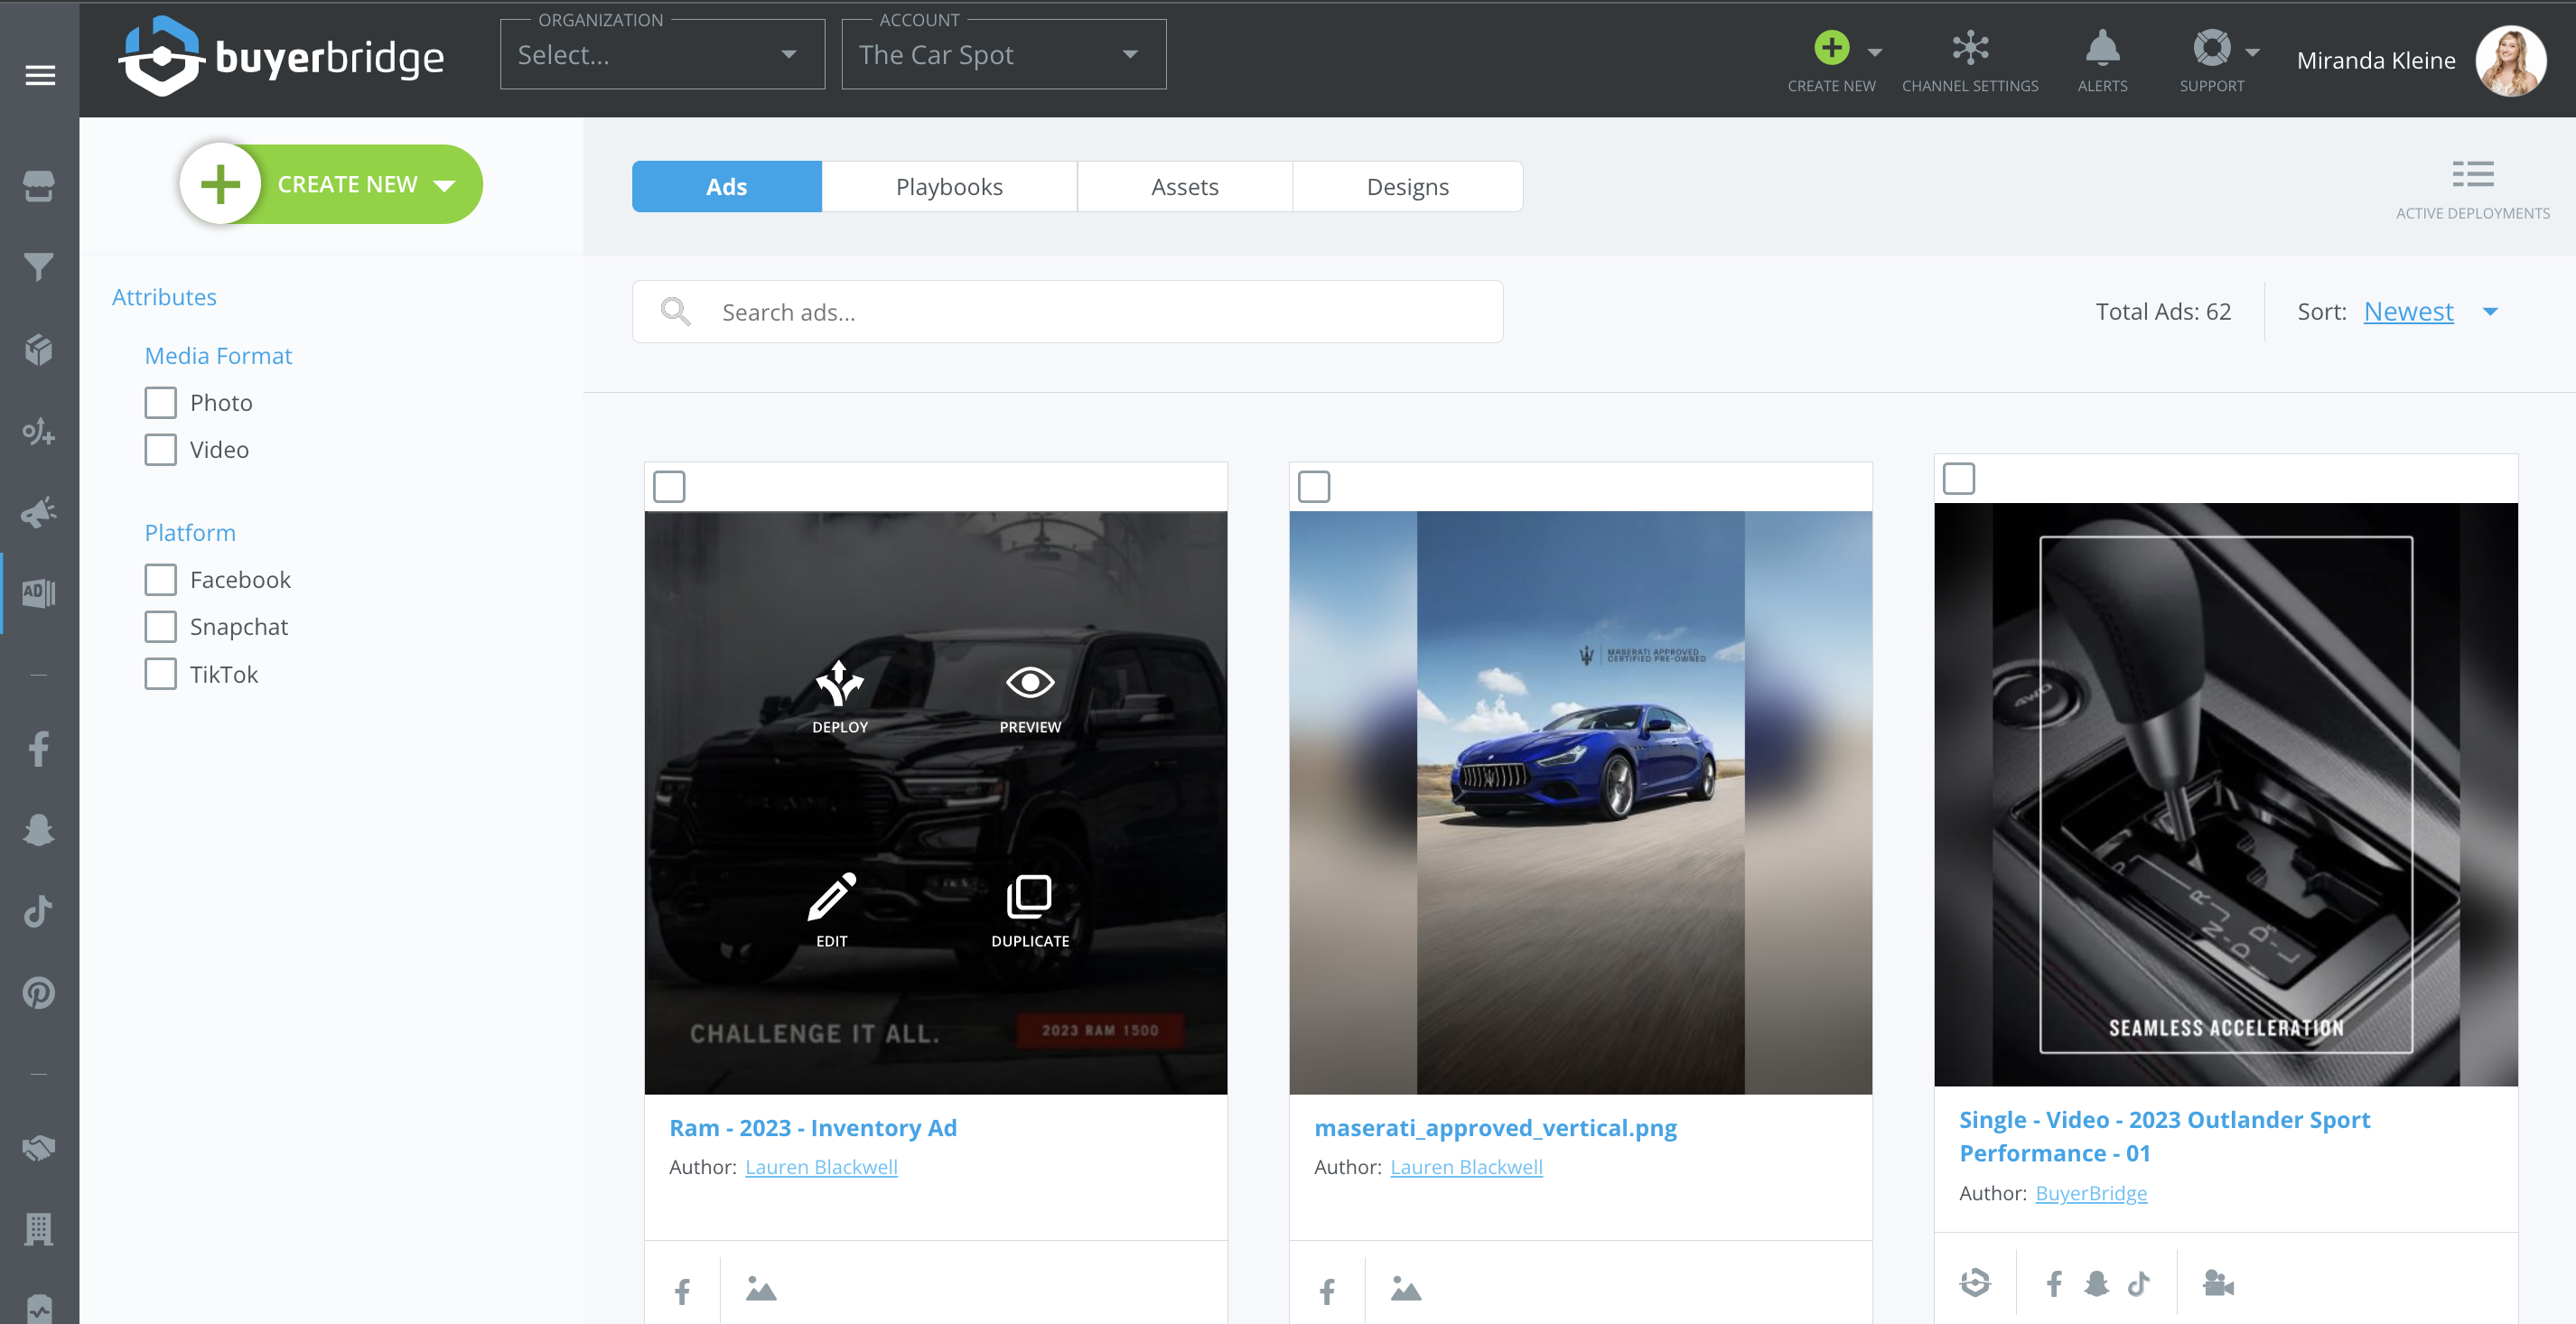This screenshot has width=2576, height=1324.
Task: Preview the Ram inventory ad
Action: (1030, 697)
